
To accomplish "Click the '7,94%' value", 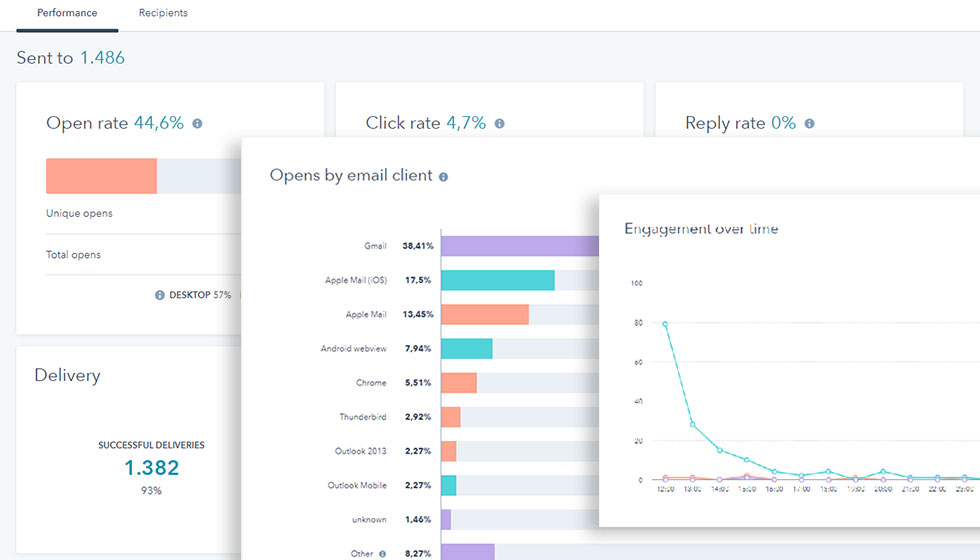I will click(x=418, y=348).
